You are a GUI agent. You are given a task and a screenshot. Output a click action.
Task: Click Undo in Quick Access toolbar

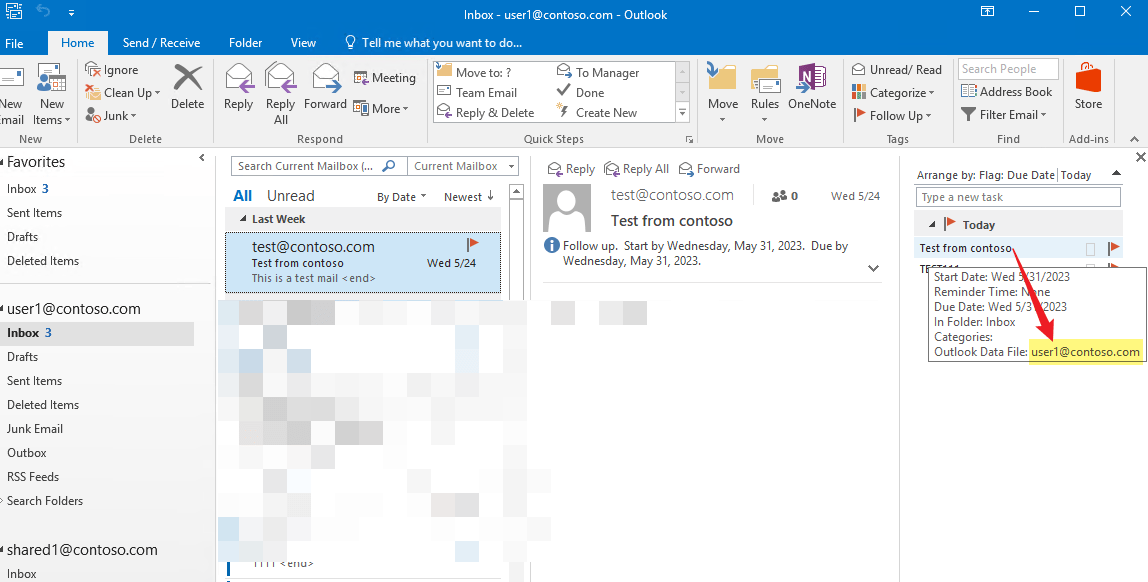coord(42,11)
